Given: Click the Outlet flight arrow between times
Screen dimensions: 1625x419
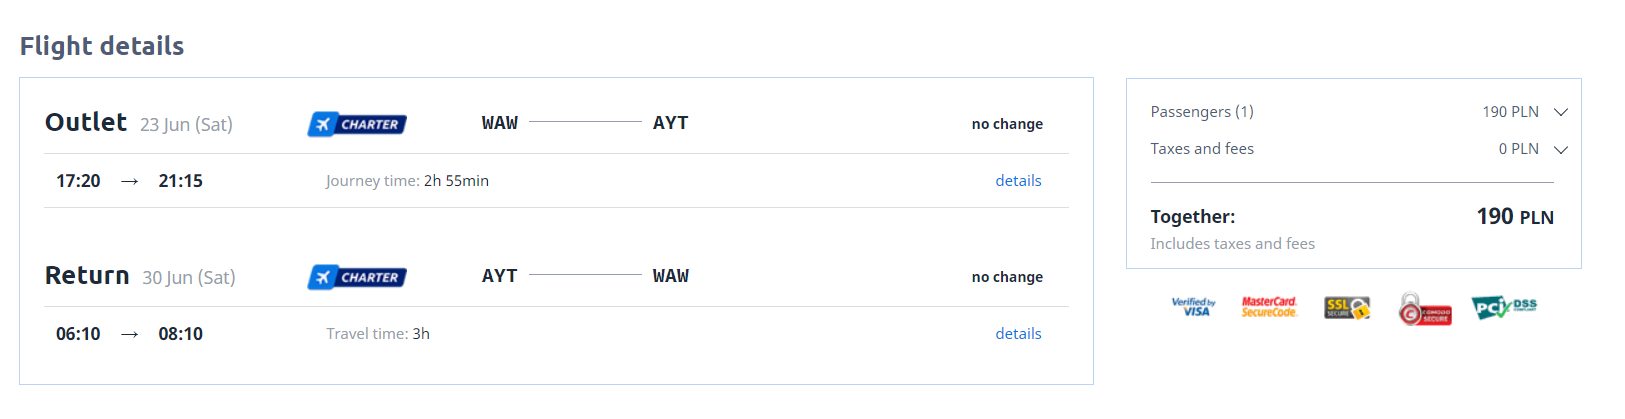Looking at the screenshot, I should click(129, 181).
